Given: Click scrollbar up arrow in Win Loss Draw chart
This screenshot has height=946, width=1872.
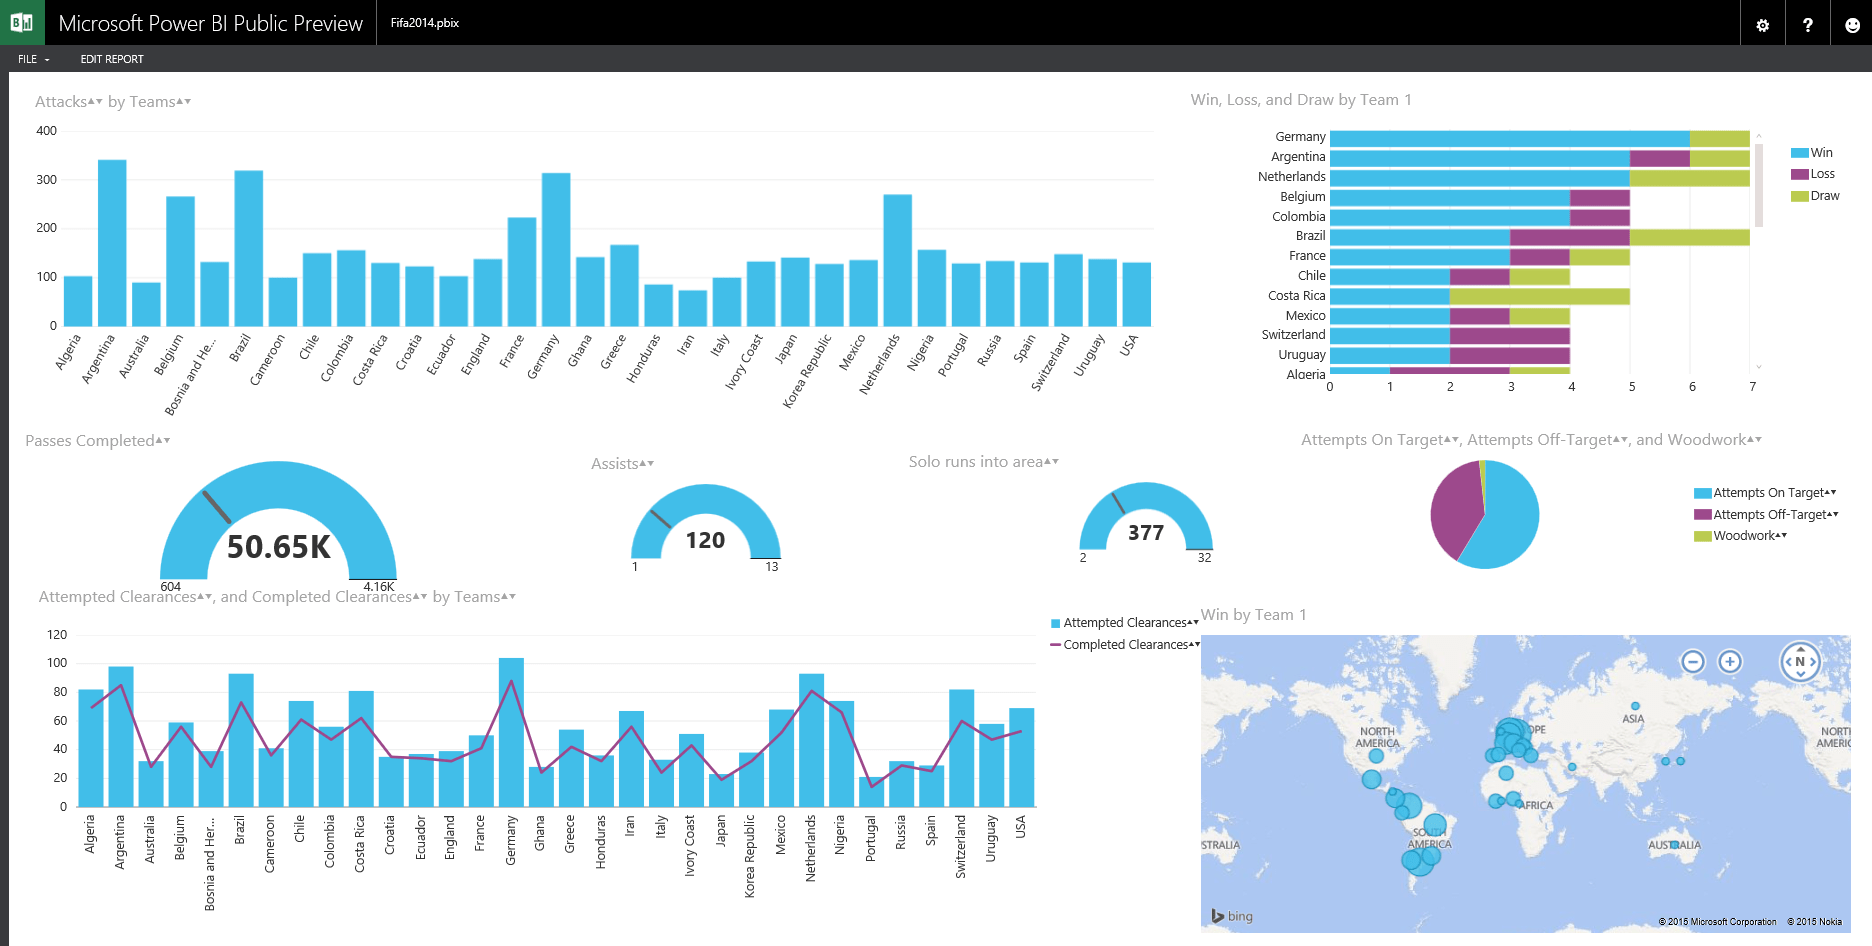Looking at the screenshot, I should pos(1759,135).
